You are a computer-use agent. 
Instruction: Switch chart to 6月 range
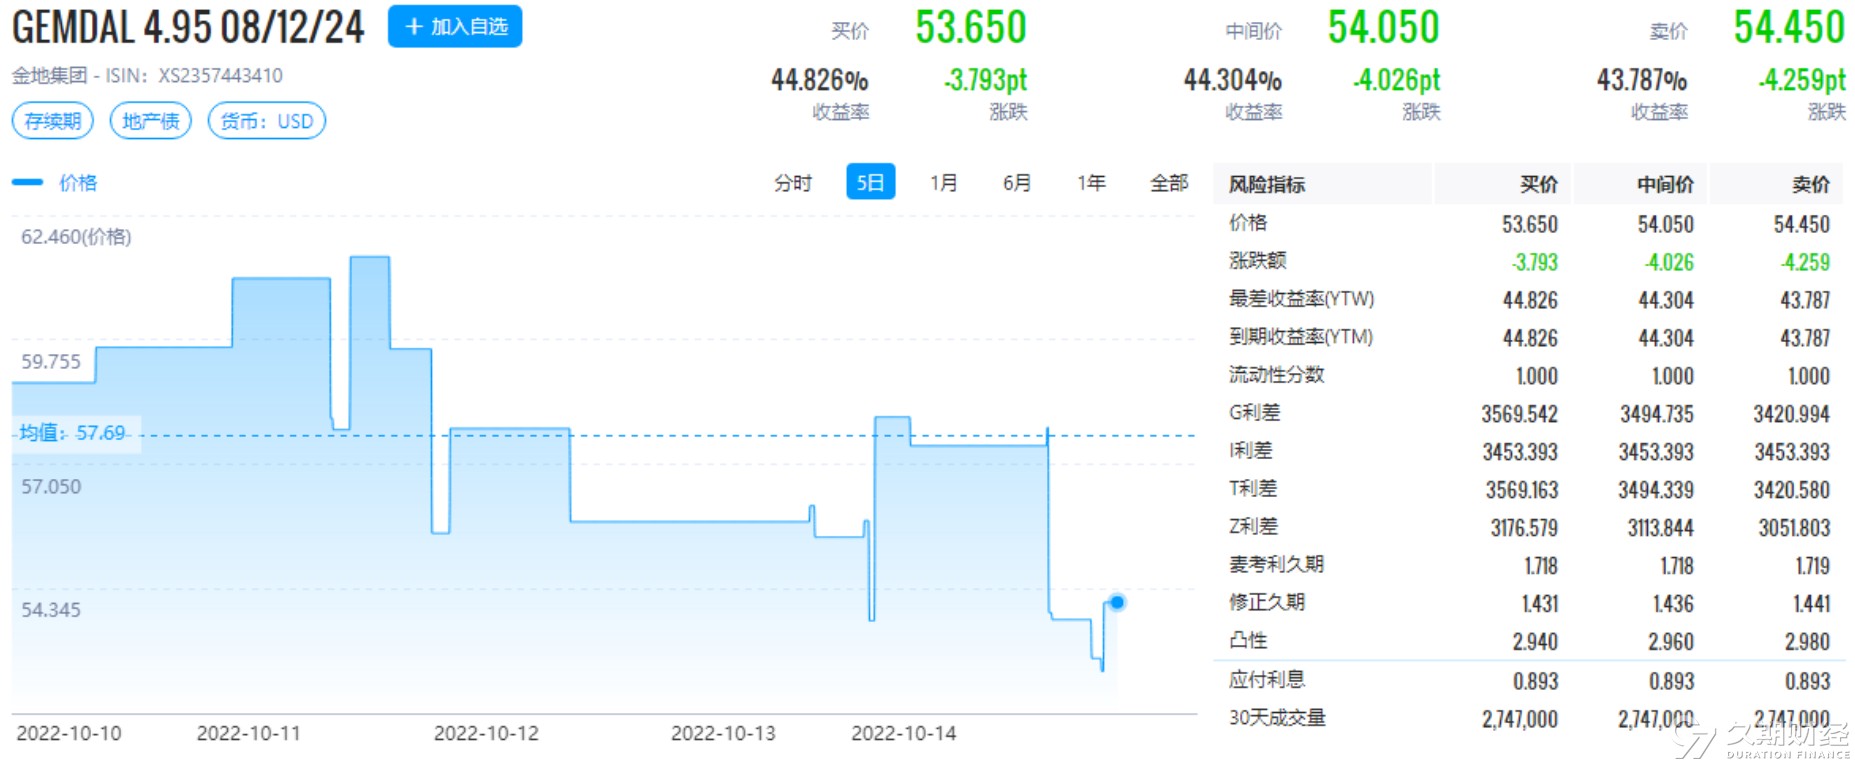pyautogui.click(x=1017, y=183)
